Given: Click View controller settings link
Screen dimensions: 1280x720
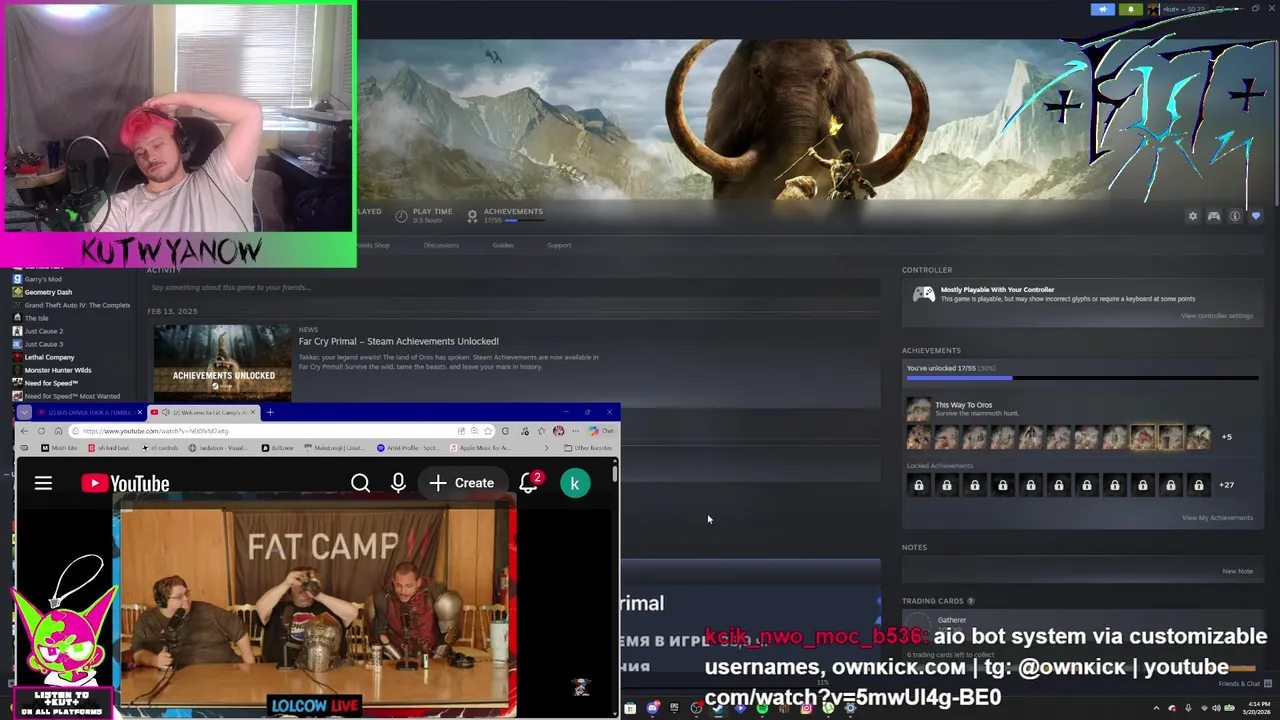Looking at the screenshot, I should (1217, 316).
